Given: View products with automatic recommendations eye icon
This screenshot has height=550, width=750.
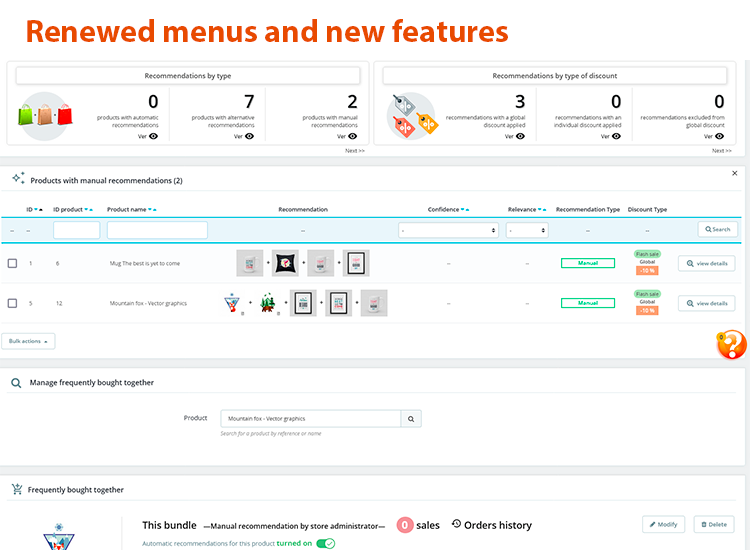Looking at the screenshot, I should point(153,136).
